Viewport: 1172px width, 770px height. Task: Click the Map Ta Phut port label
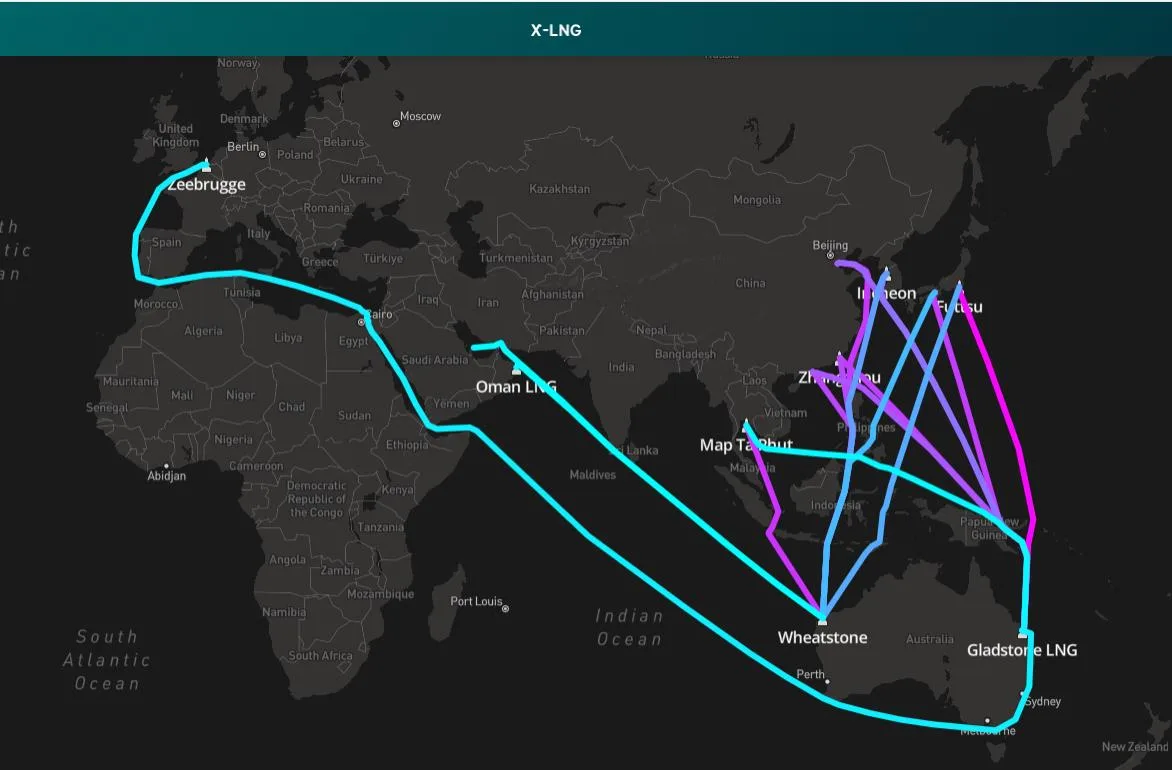click(746, 445)
